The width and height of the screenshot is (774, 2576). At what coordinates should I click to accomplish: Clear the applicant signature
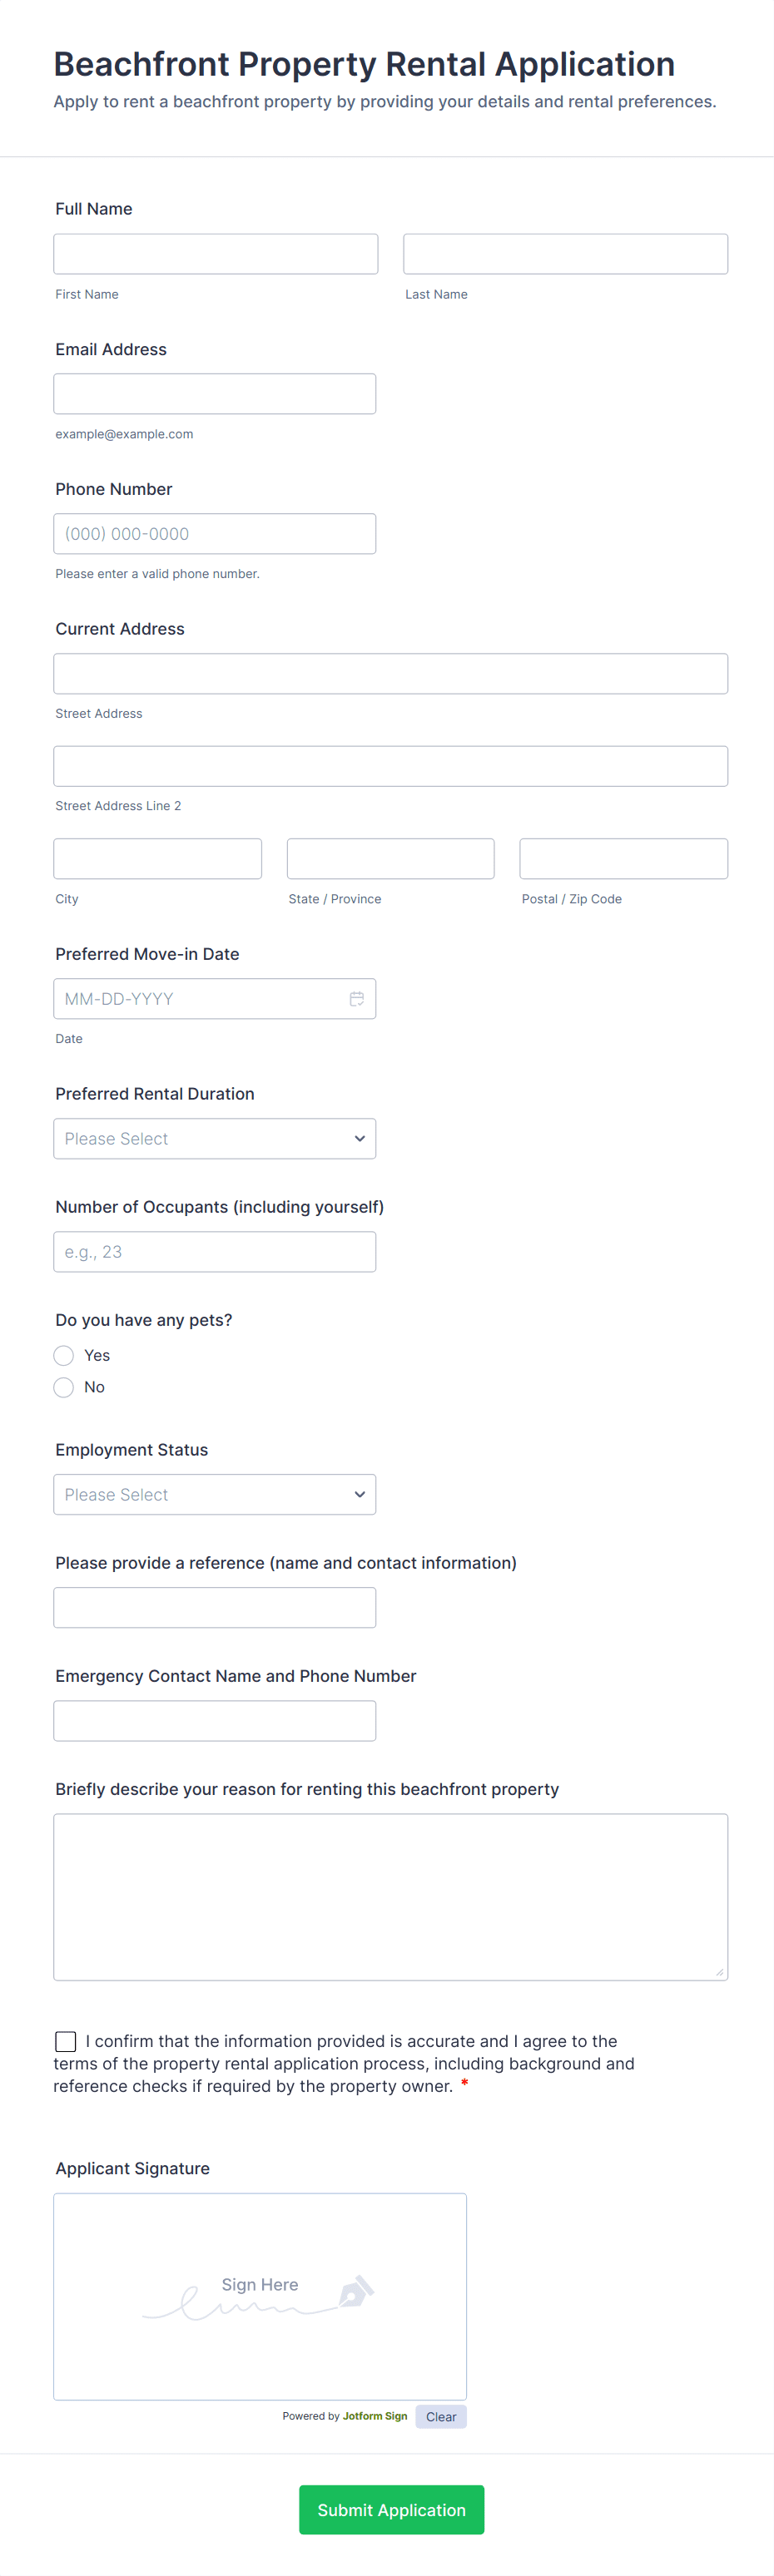coord(440,2417)
